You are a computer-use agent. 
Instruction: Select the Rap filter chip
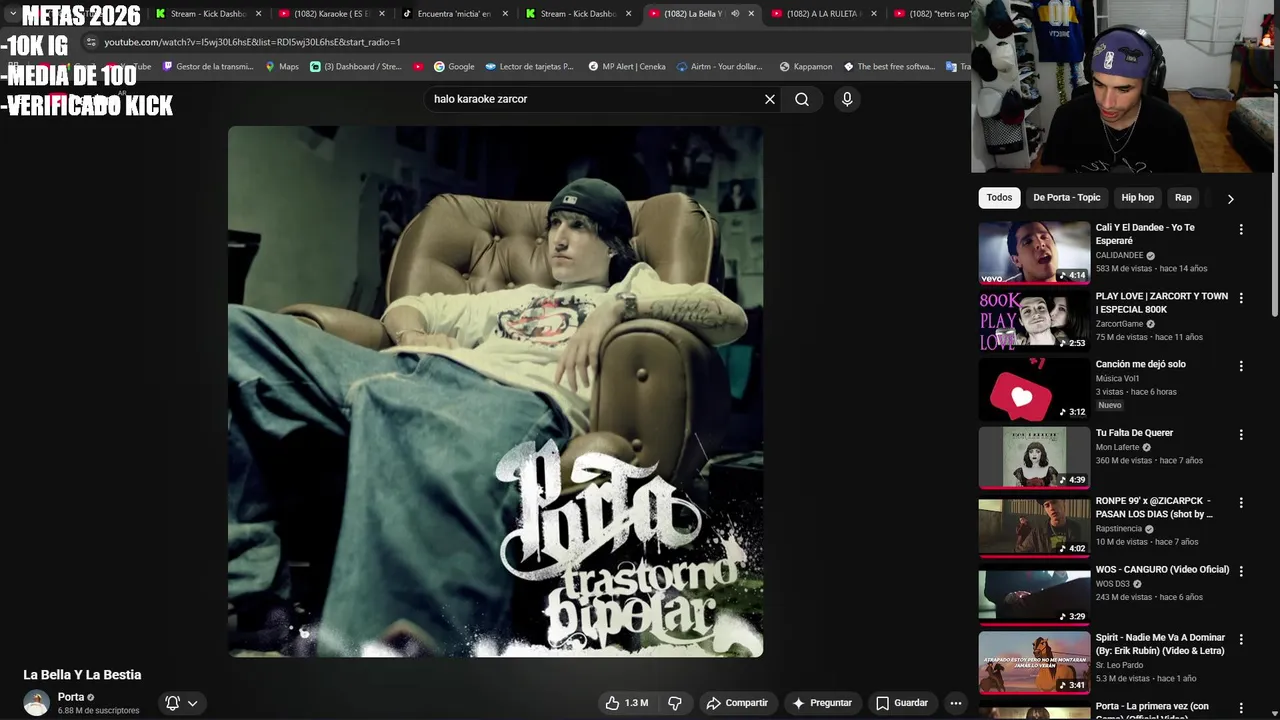click(1183, 197)
